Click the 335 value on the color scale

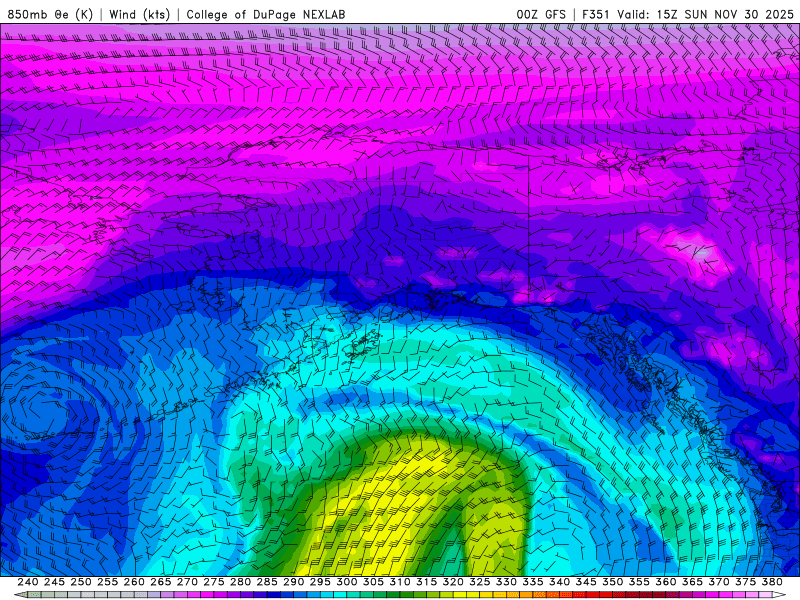(x=533, y=582)
